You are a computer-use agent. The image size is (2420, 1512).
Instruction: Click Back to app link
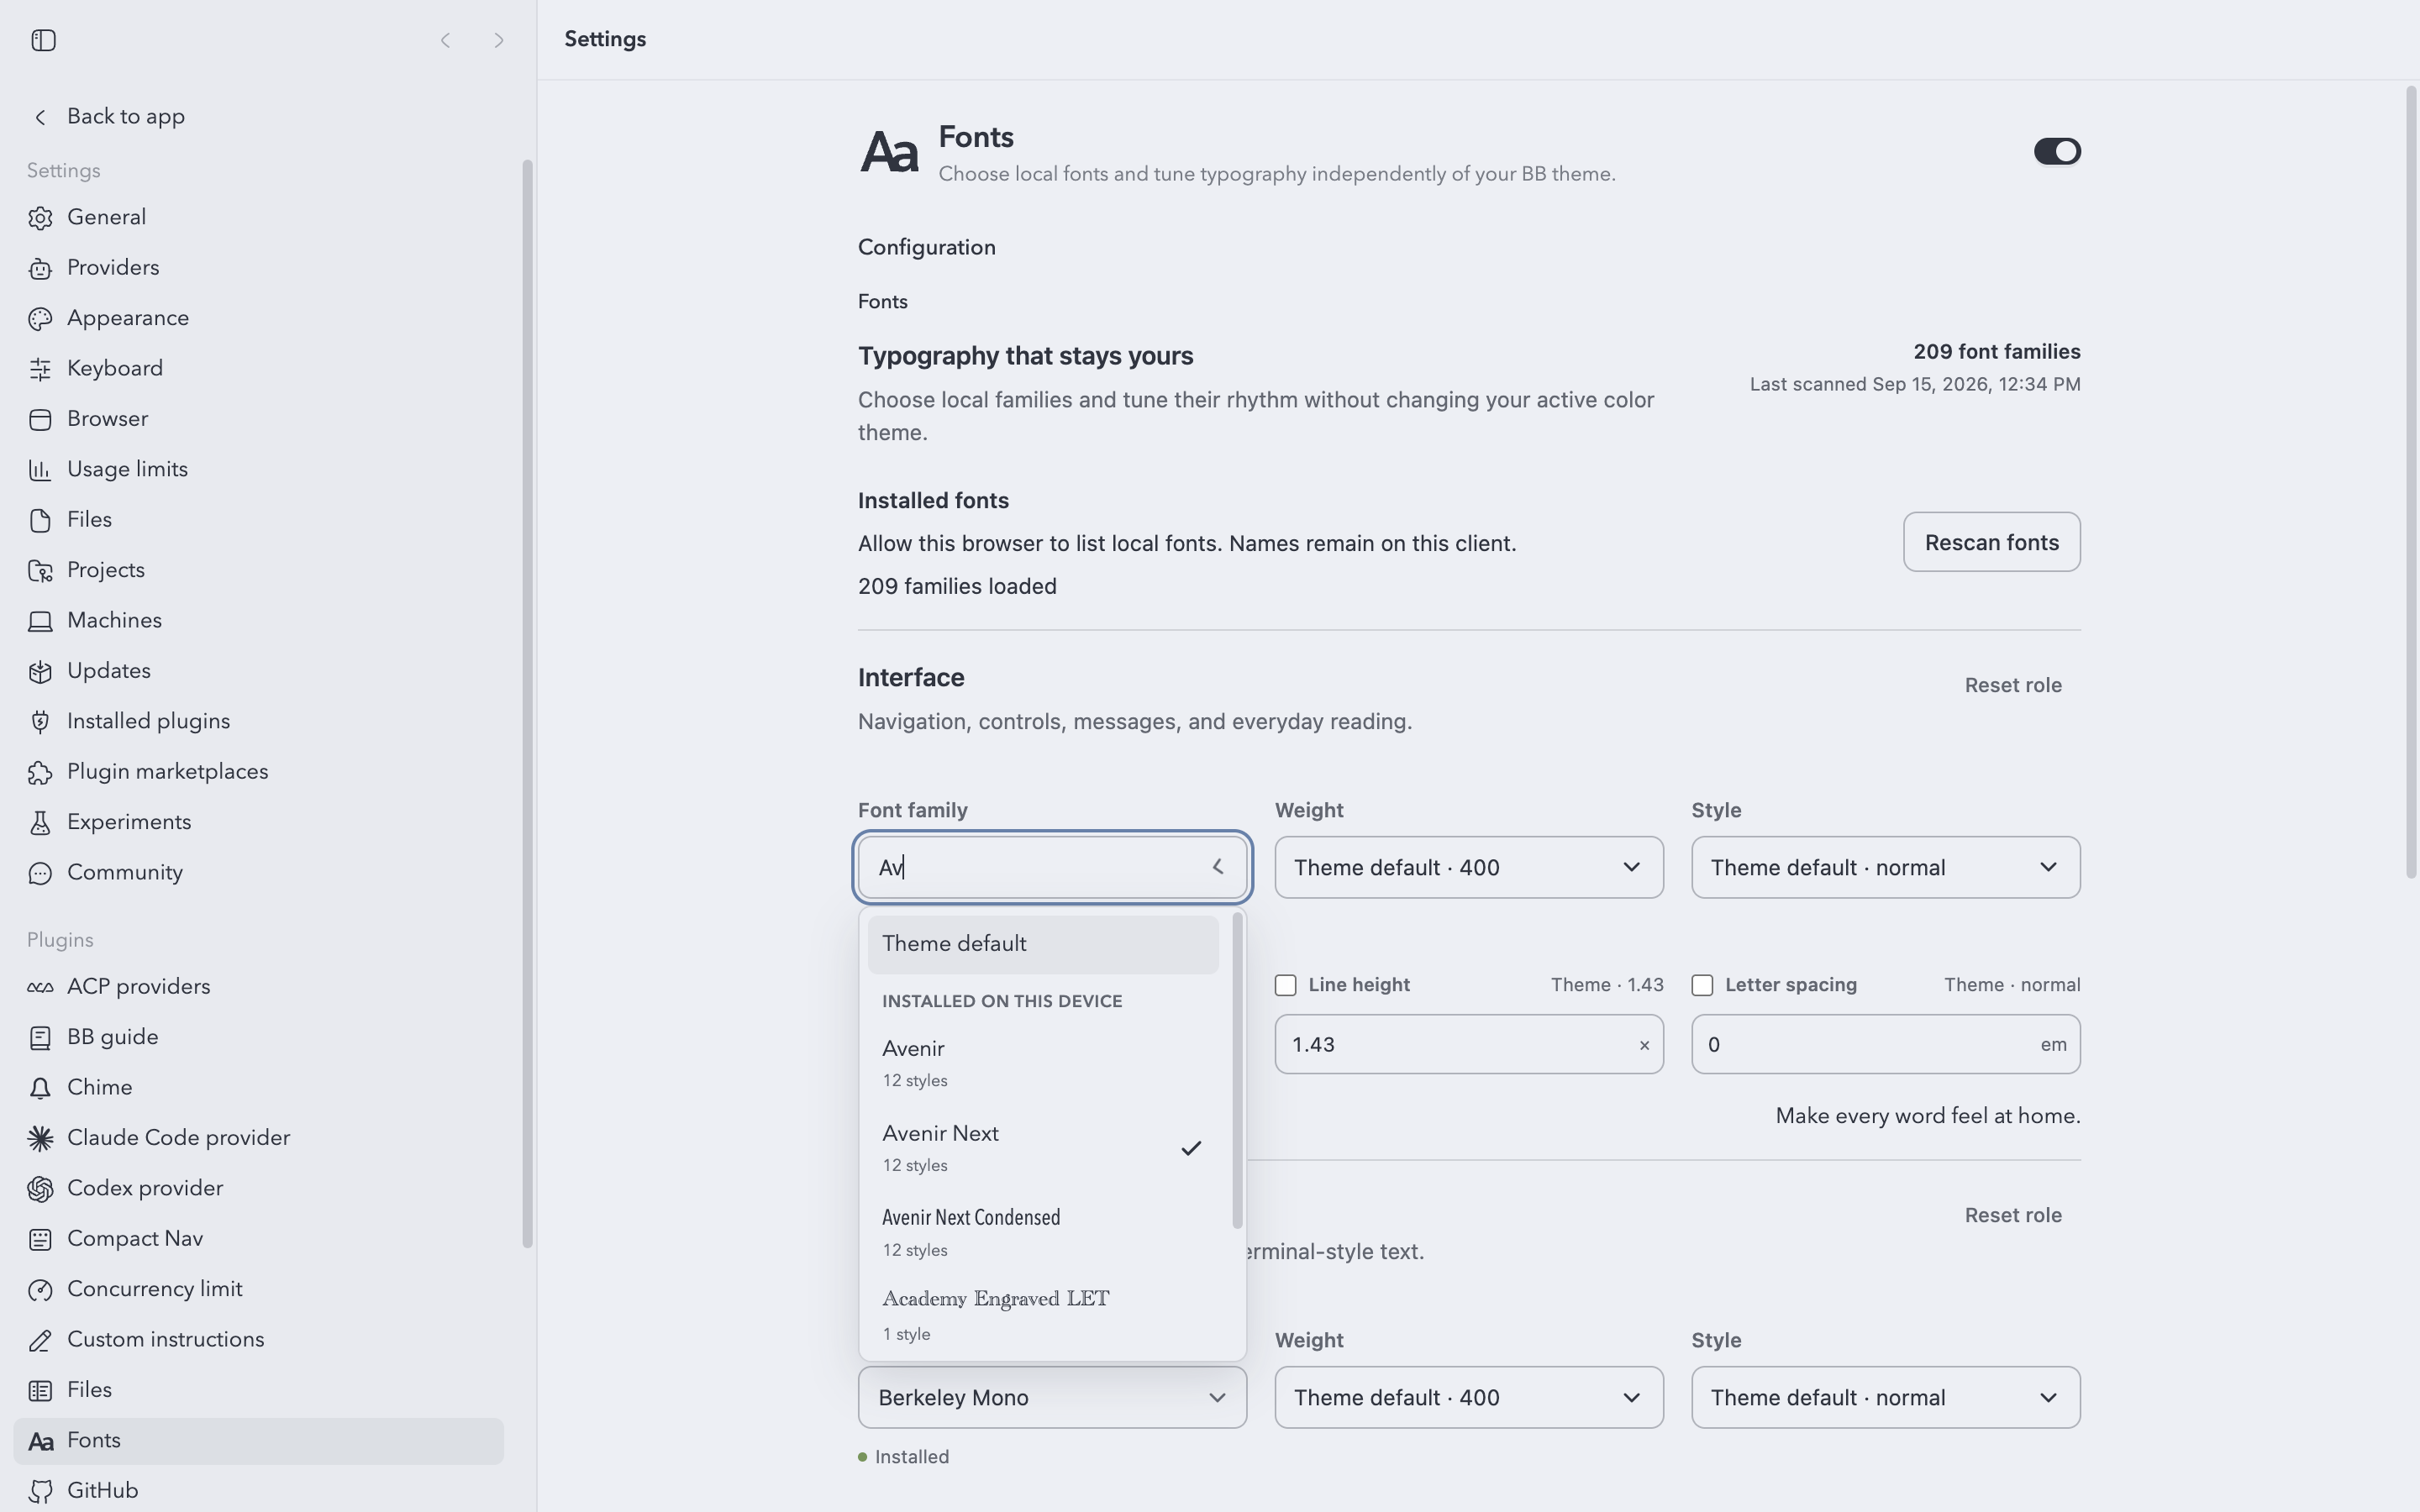[125, 117]
